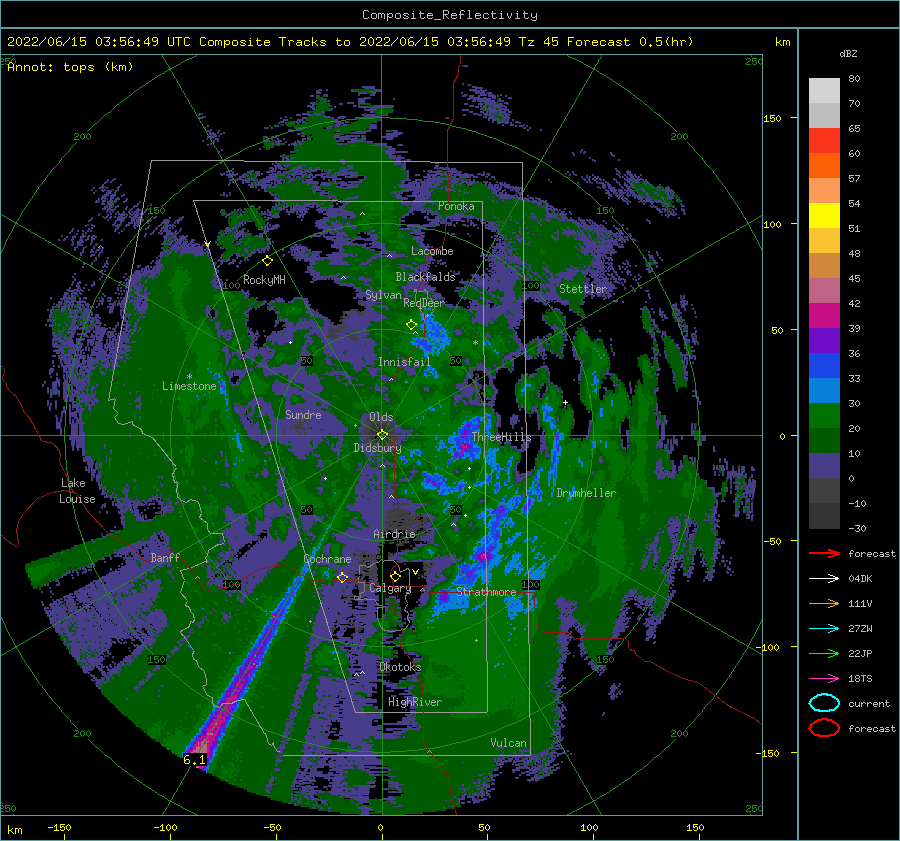This screenshot has height=841, width=900.
Task: Click the Sundre city label
Action: point(303,414)
